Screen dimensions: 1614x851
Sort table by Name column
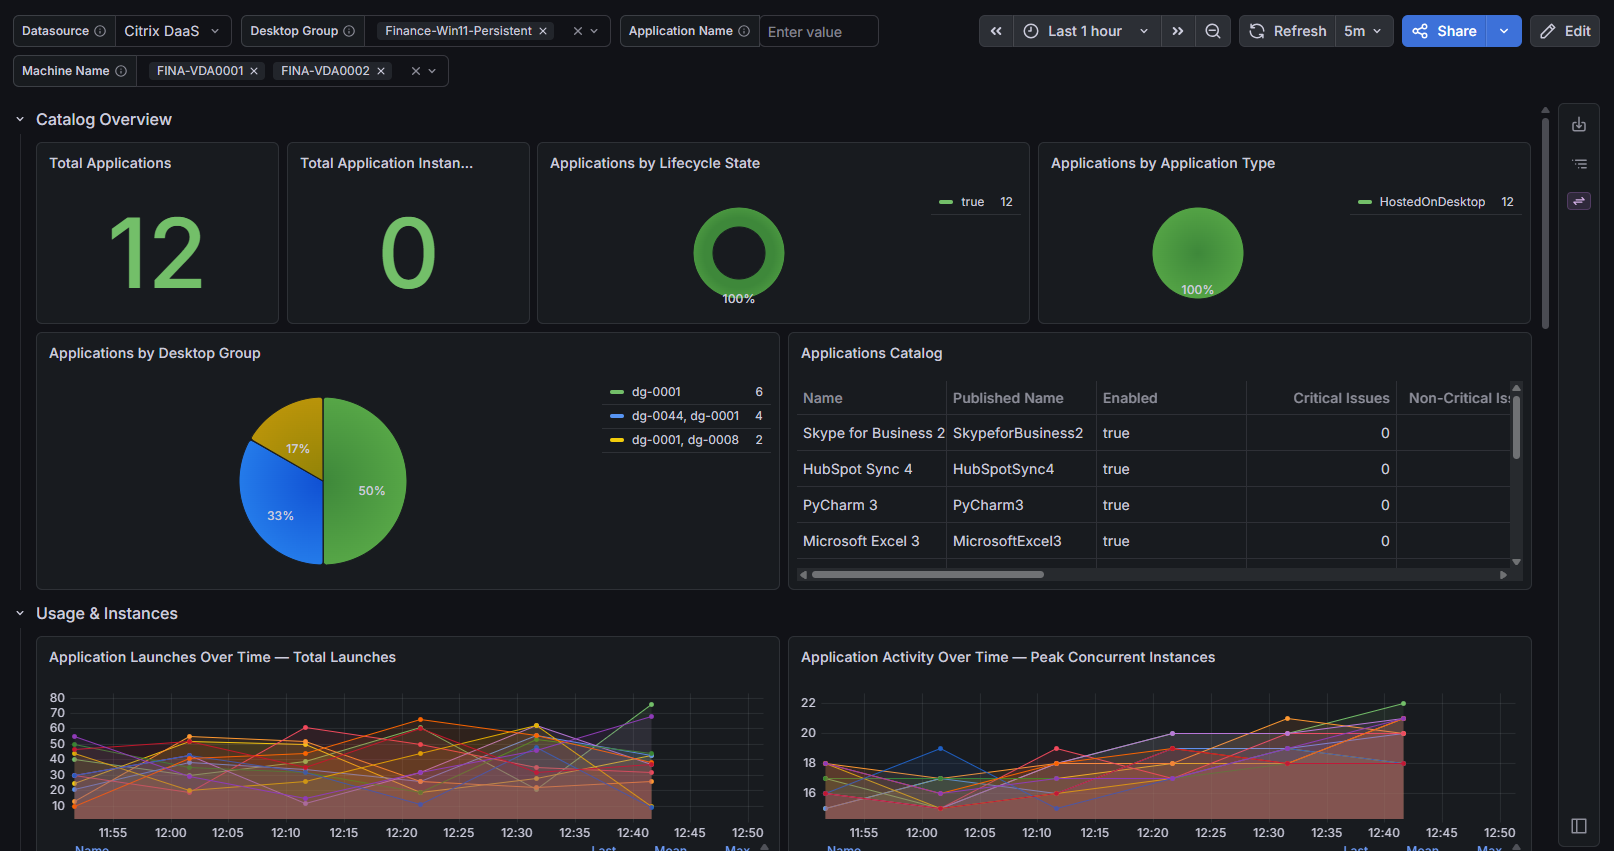point(823,398)
